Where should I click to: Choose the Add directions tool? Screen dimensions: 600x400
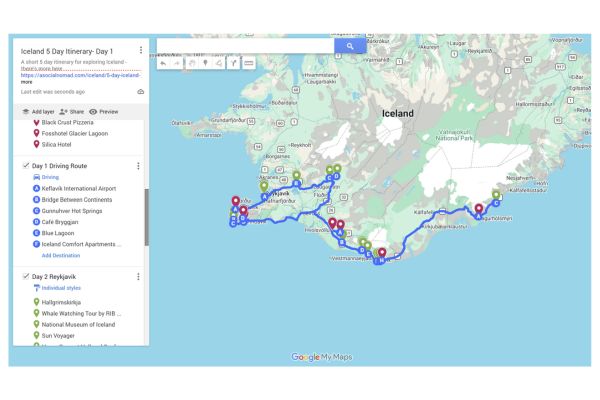coord(233,63)
